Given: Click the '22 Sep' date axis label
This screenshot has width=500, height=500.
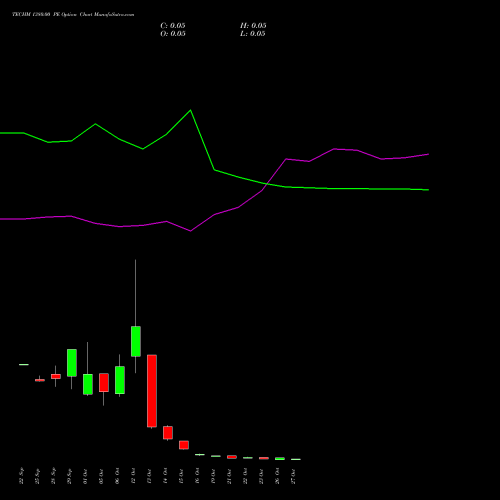Looking at the screenshot, I should click(22, 476).
